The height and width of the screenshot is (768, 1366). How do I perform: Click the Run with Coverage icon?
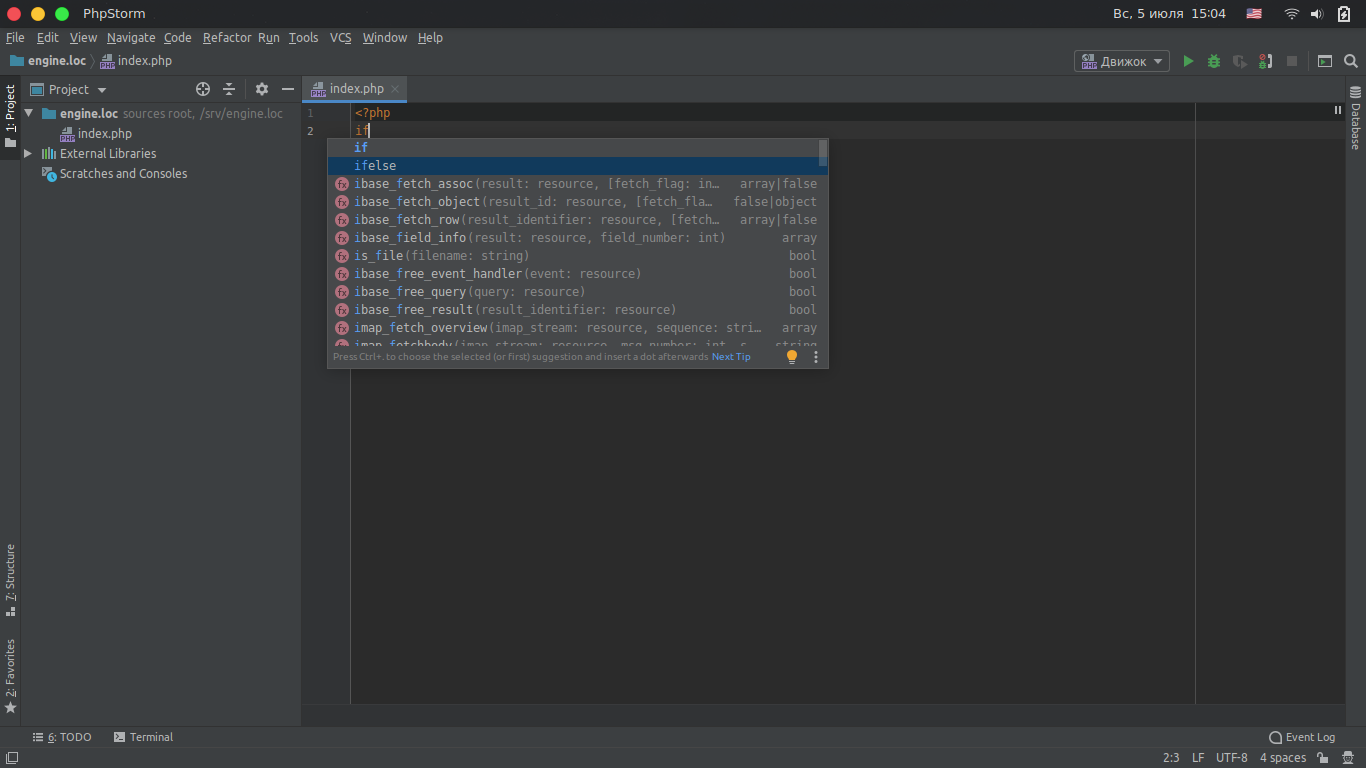coord(1240,61)
